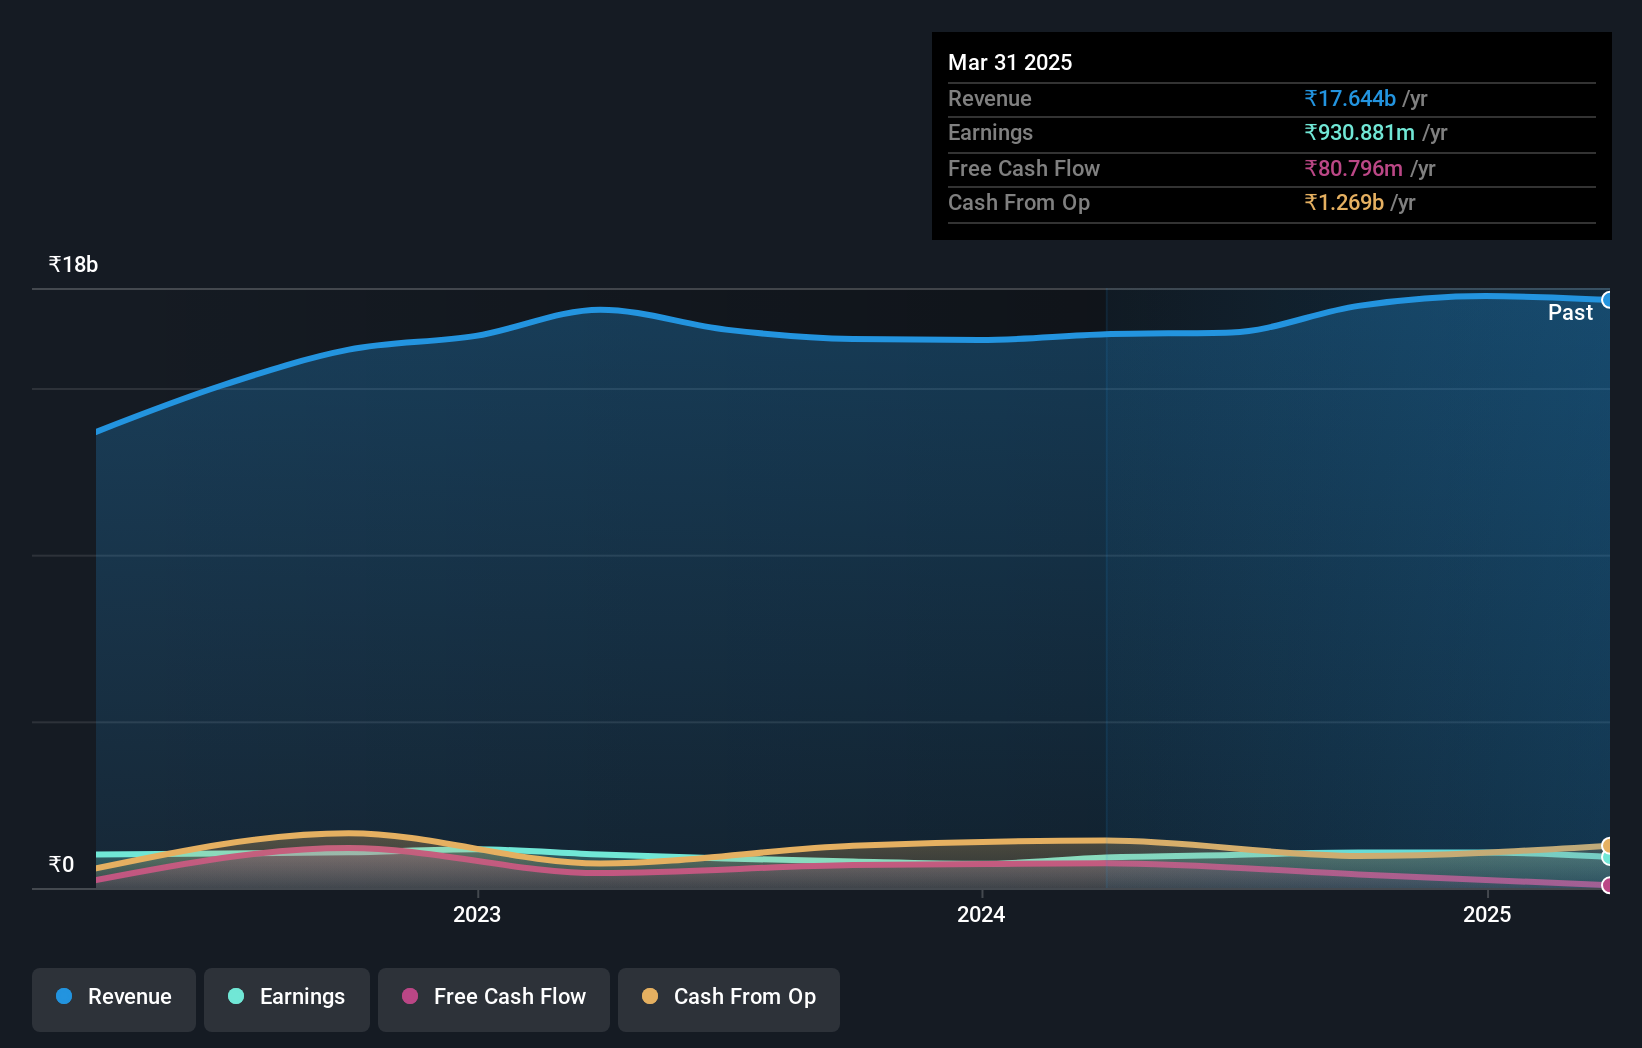Click the orange Cash From Op endpoint marker

pos(1608,846)
